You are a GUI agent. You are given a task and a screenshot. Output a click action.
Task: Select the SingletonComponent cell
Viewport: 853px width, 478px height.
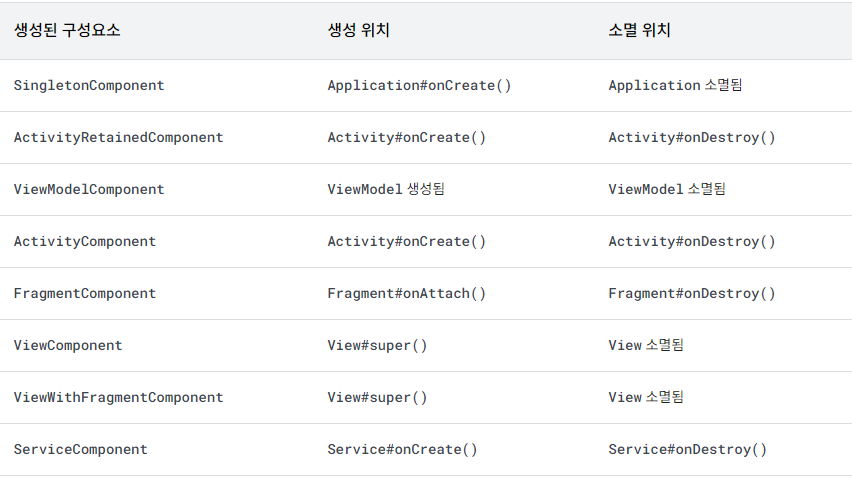click(89, 85)
